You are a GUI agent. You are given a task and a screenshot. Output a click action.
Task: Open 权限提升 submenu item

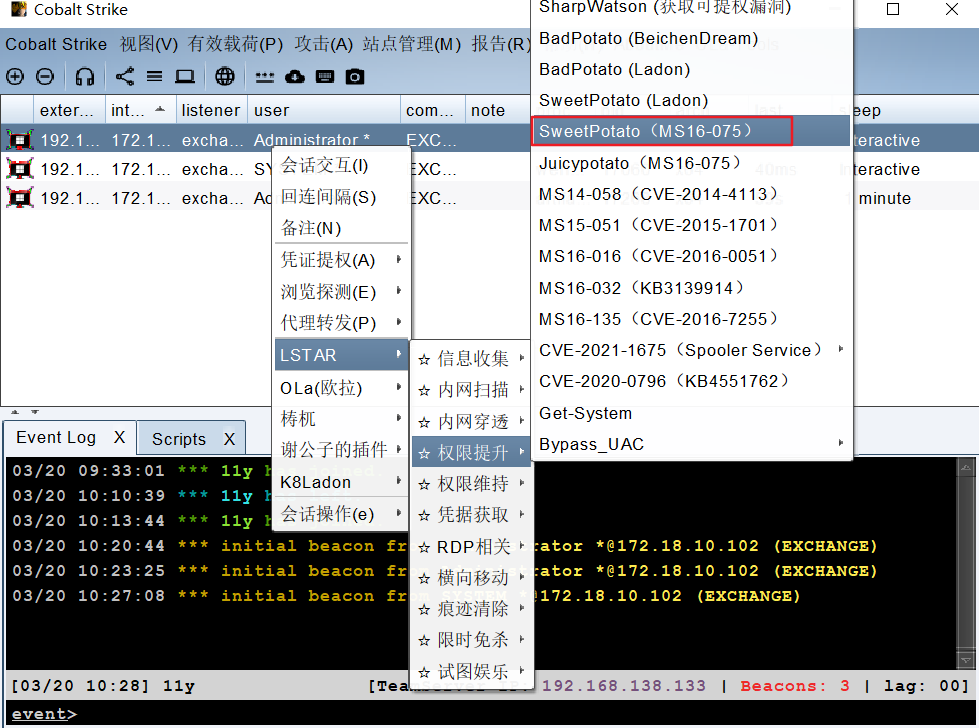[x=471, y=452]
